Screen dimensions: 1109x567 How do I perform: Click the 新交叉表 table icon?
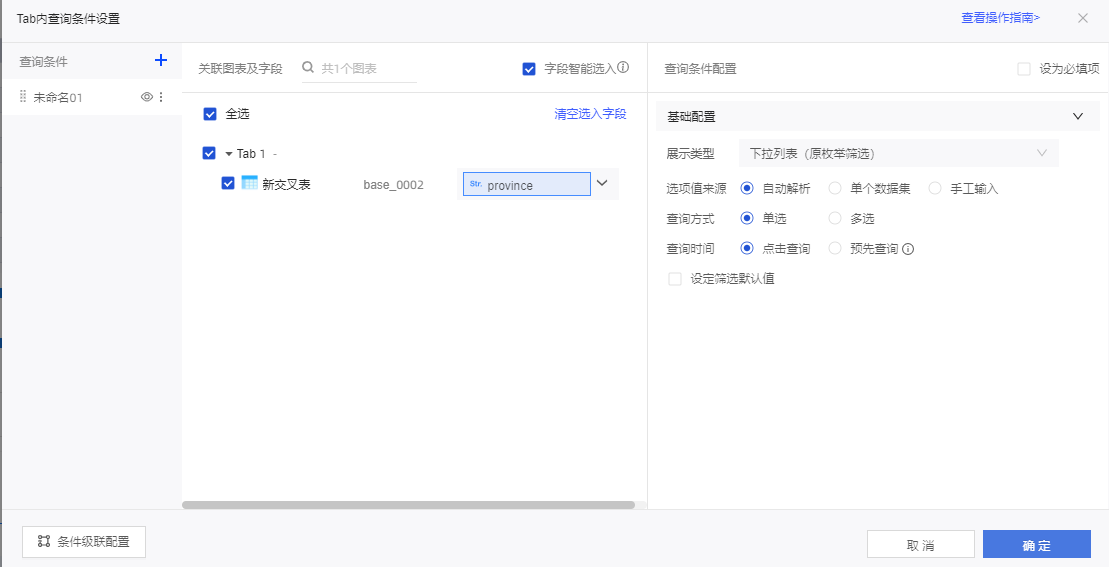click(250, 183)
